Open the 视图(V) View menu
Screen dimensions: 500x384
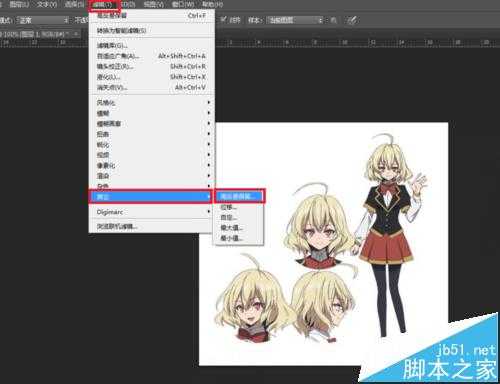154,5
